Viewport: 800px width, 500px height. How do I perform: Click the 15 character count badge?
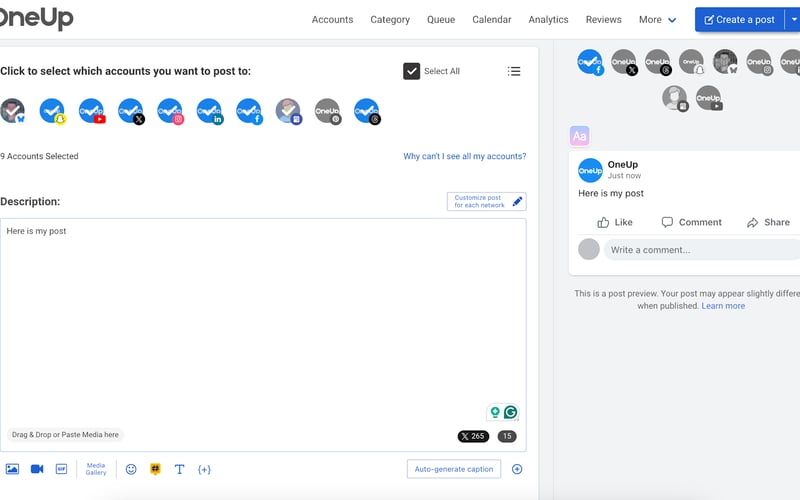507,436
